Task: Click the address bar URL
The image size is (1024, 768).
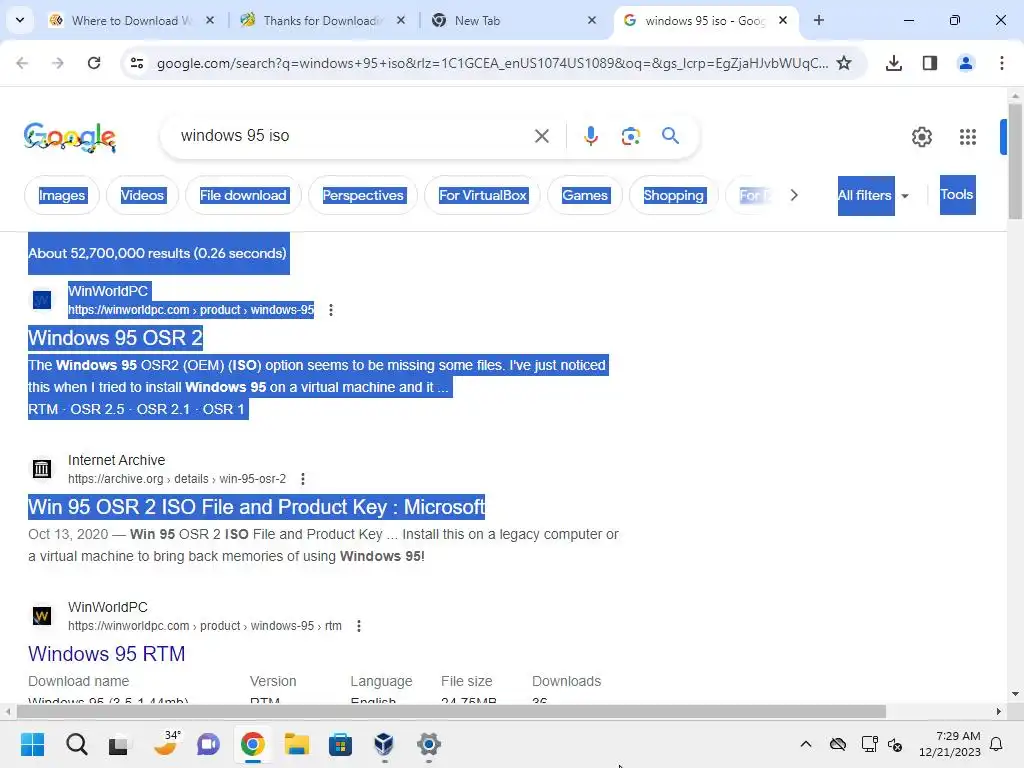Action: 492,63
